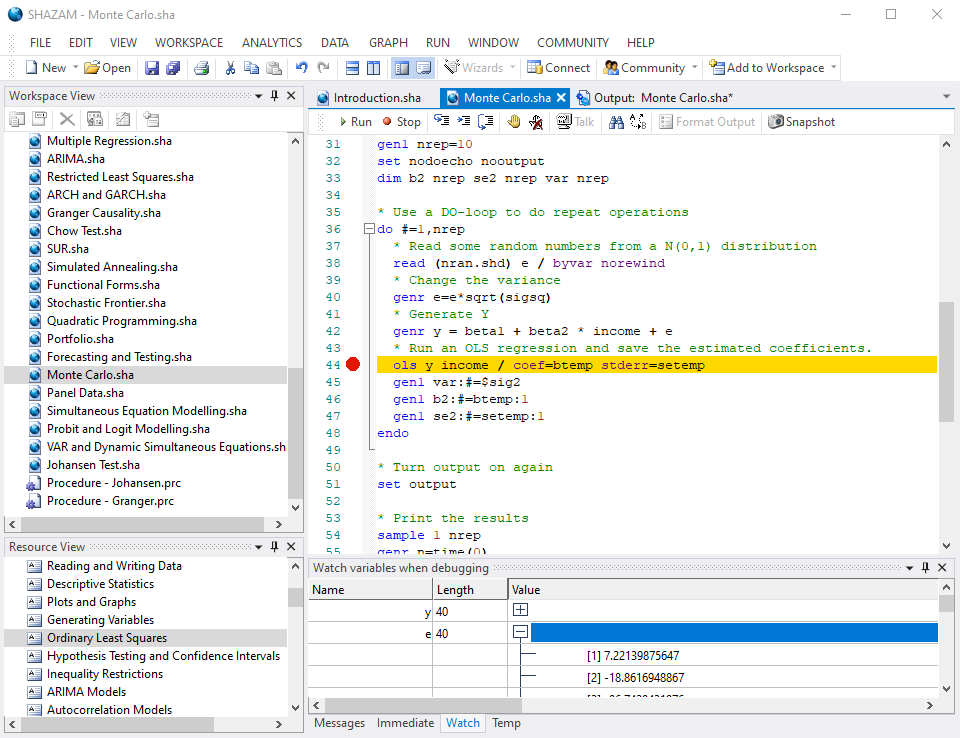Click the Undo arrow icon
The width and height of the screenshot is (960, 738).
pos(301,67)
